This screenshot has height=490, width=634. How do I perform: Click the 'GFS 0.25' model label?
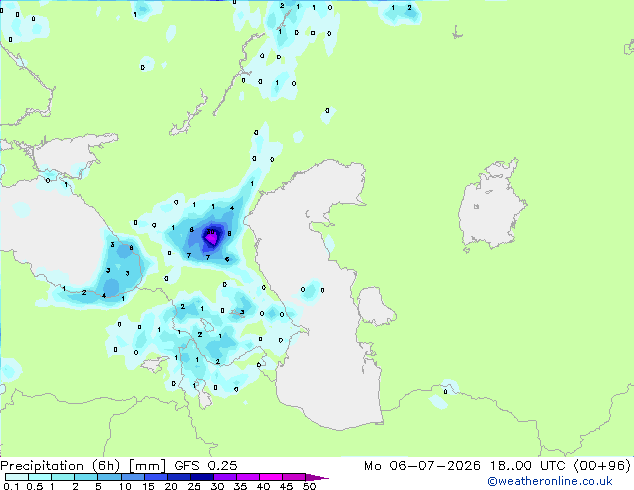[206, 466]
